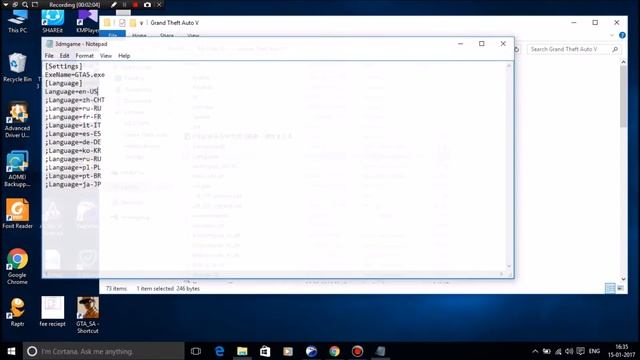Open File Explorer from the taskbar
This screenshot has height=360, width=640.
pyautogui.click(x=242, y=351)
